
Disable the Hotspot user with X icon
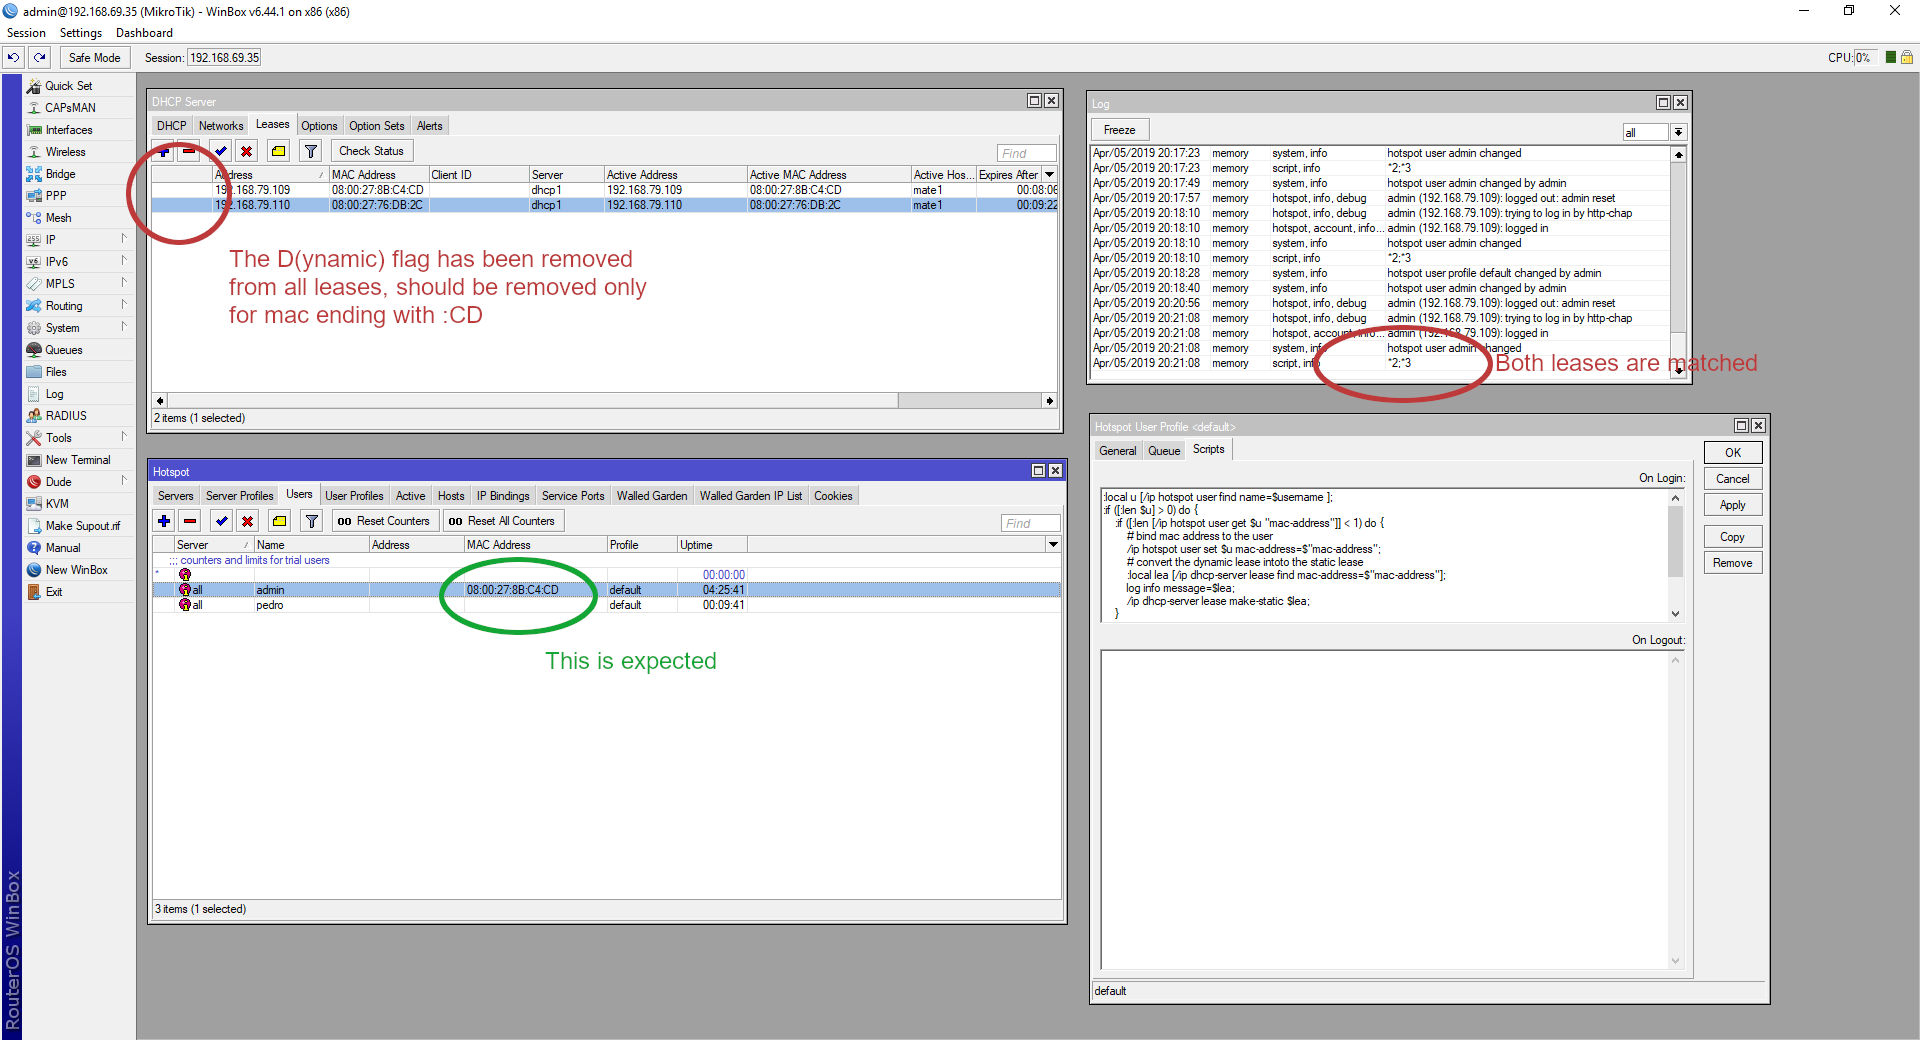point(247,521)
